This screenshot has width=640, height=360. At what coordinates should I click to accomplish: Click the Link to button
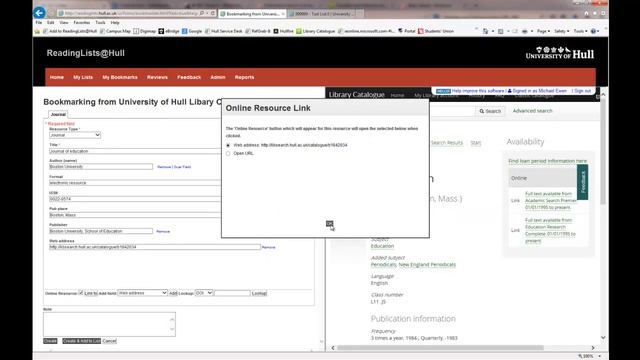[x=91, y=293]
